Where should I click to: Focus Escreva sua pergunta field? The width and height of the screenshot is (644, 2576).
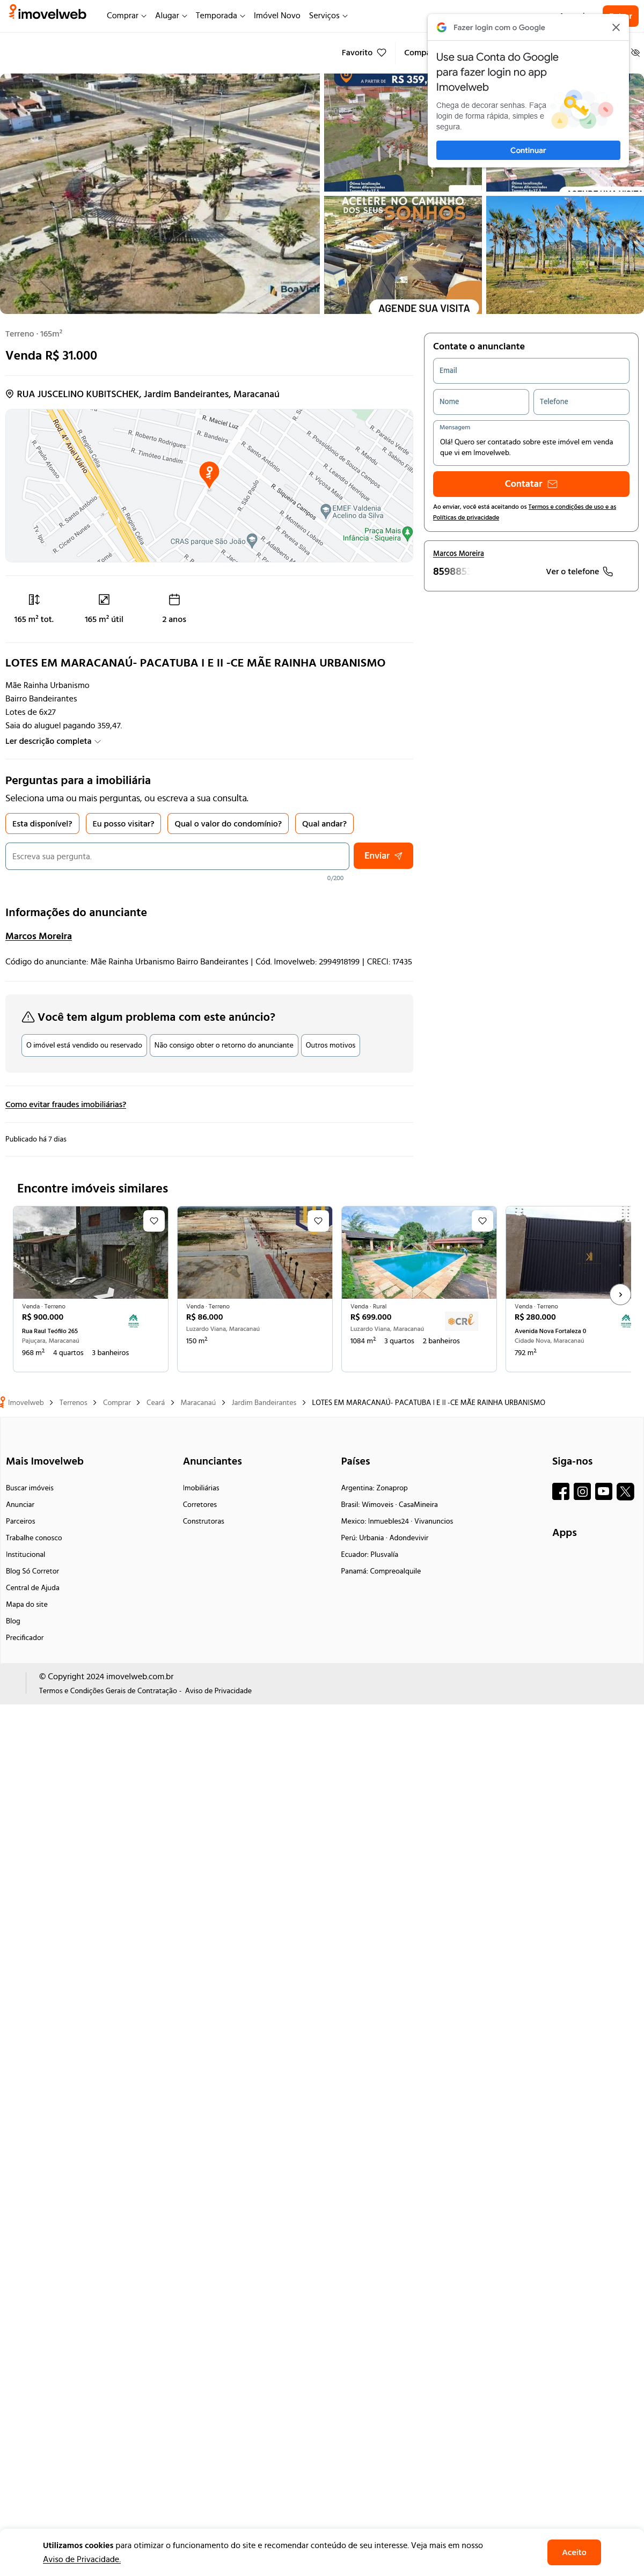(x=177, y=856)
